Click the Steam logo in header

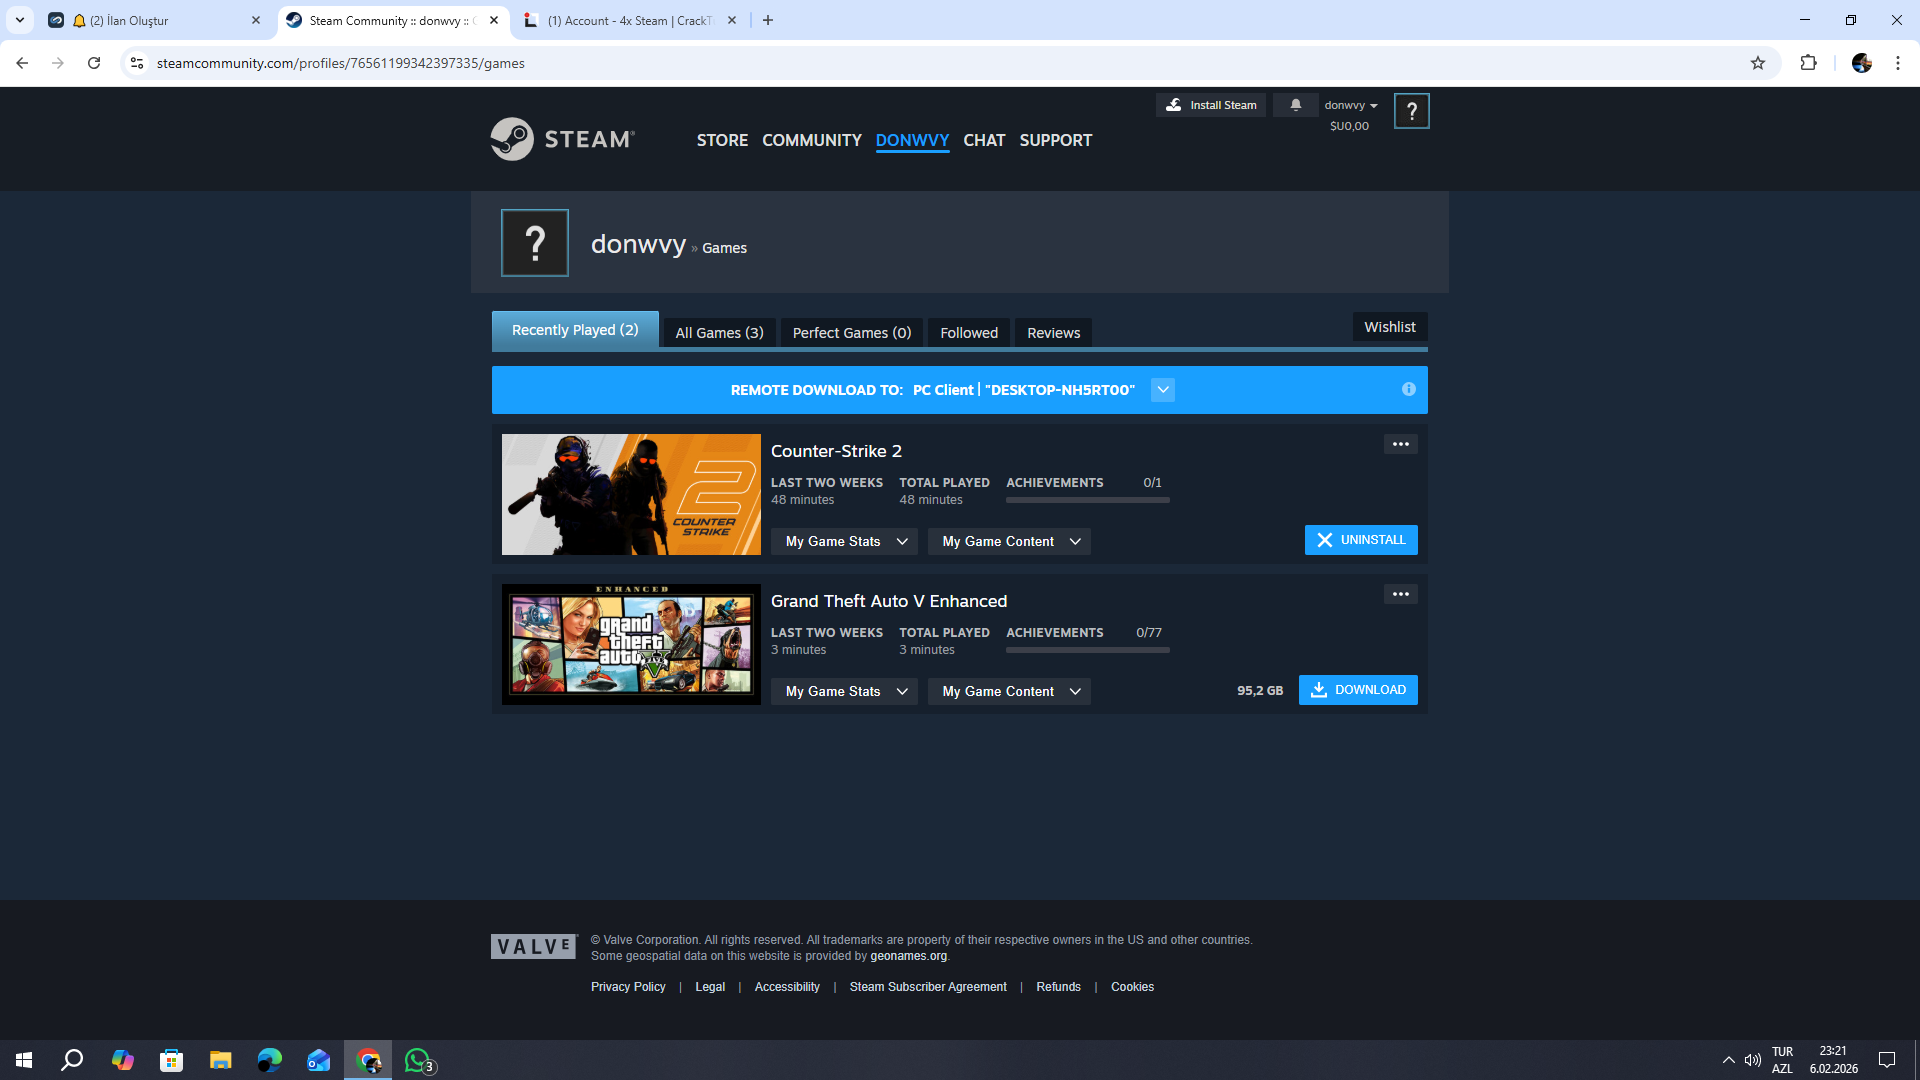[562, 139]
